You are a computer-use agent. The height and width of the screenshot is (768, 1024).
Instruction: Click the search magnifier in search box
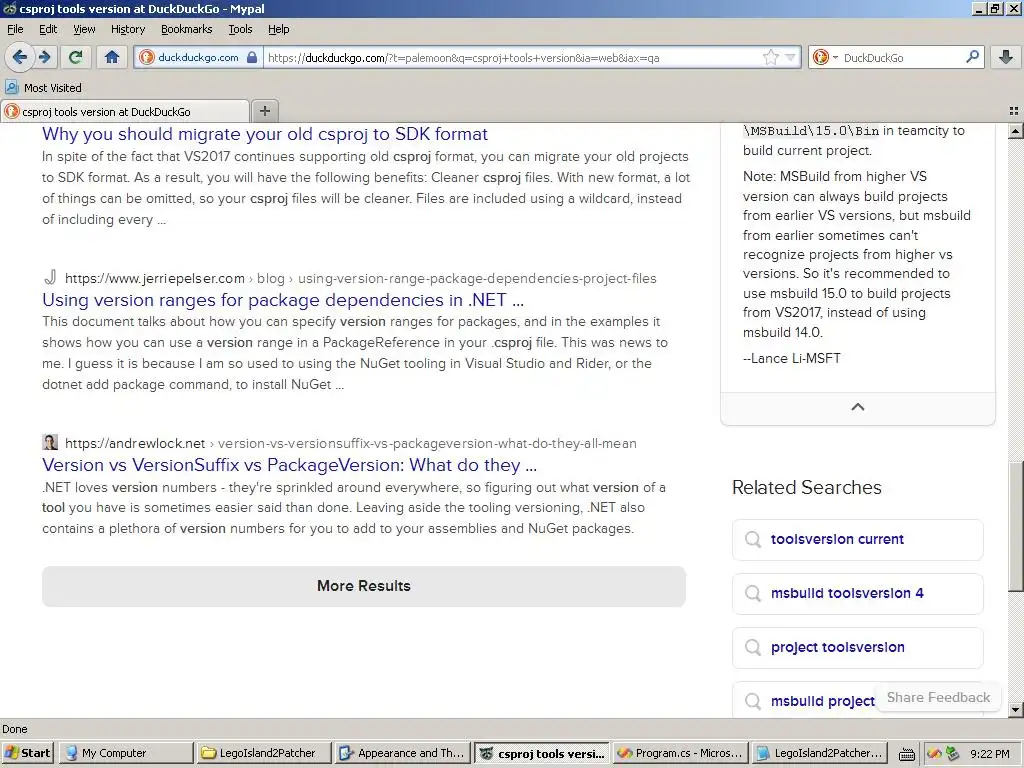[972, 57]
